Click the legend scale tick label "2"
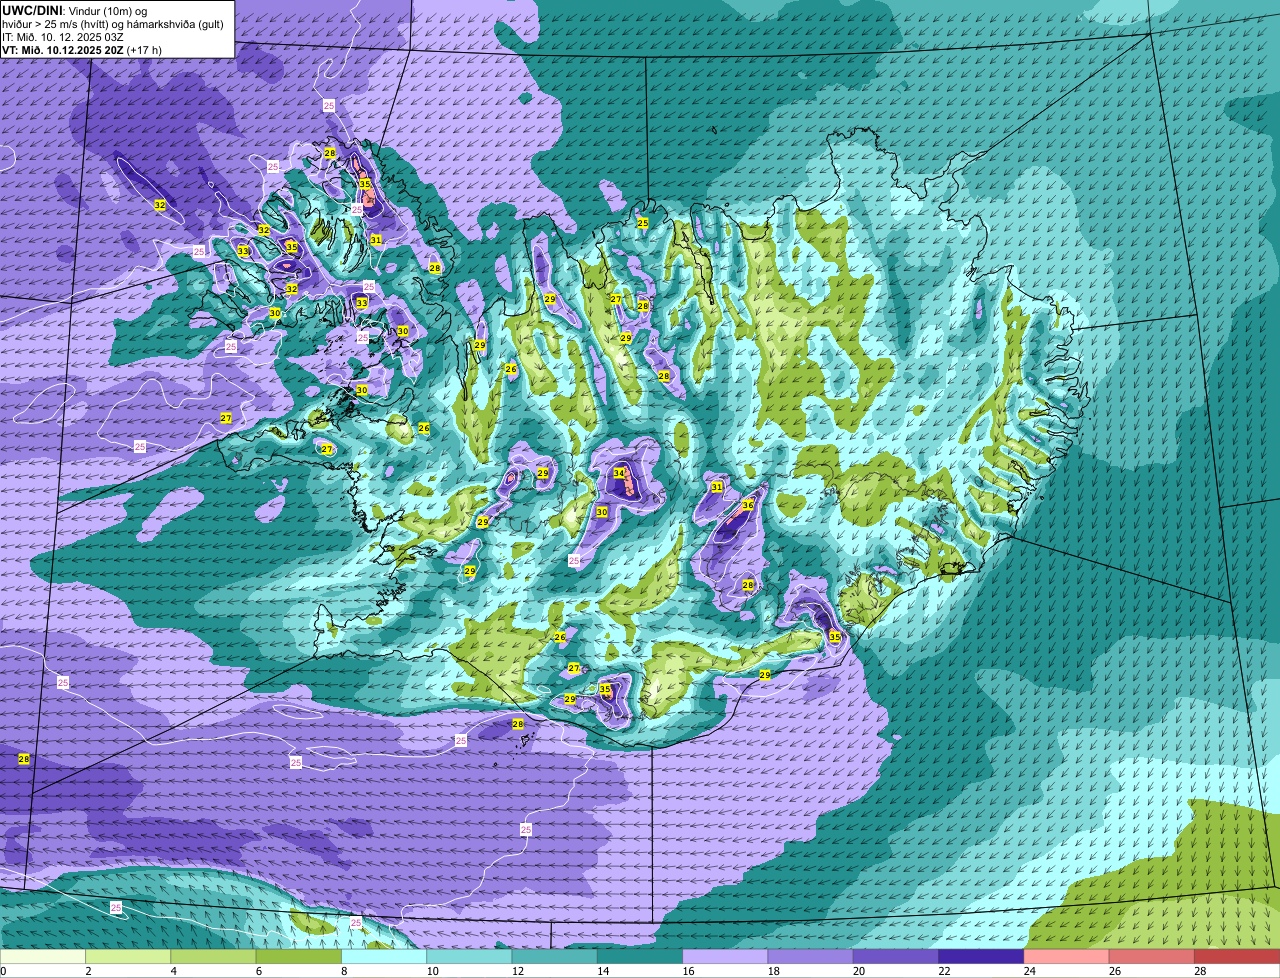The width and height of the screenshot is (1280, 978). 88,971
